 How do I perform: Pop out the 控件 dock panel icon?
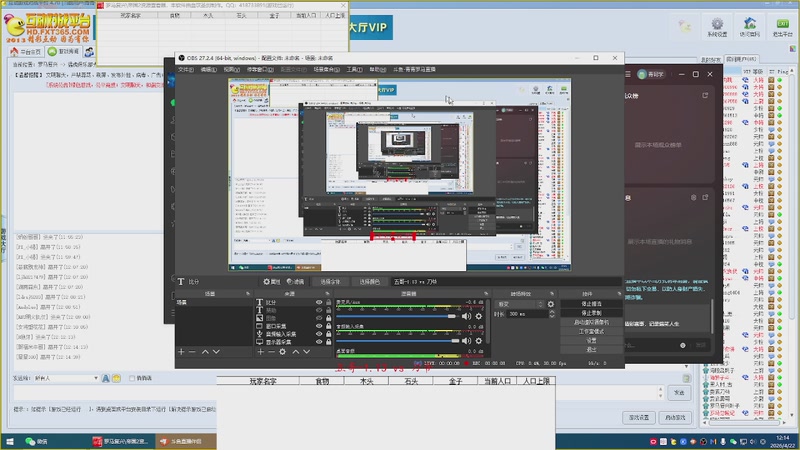tap(619, 294)
